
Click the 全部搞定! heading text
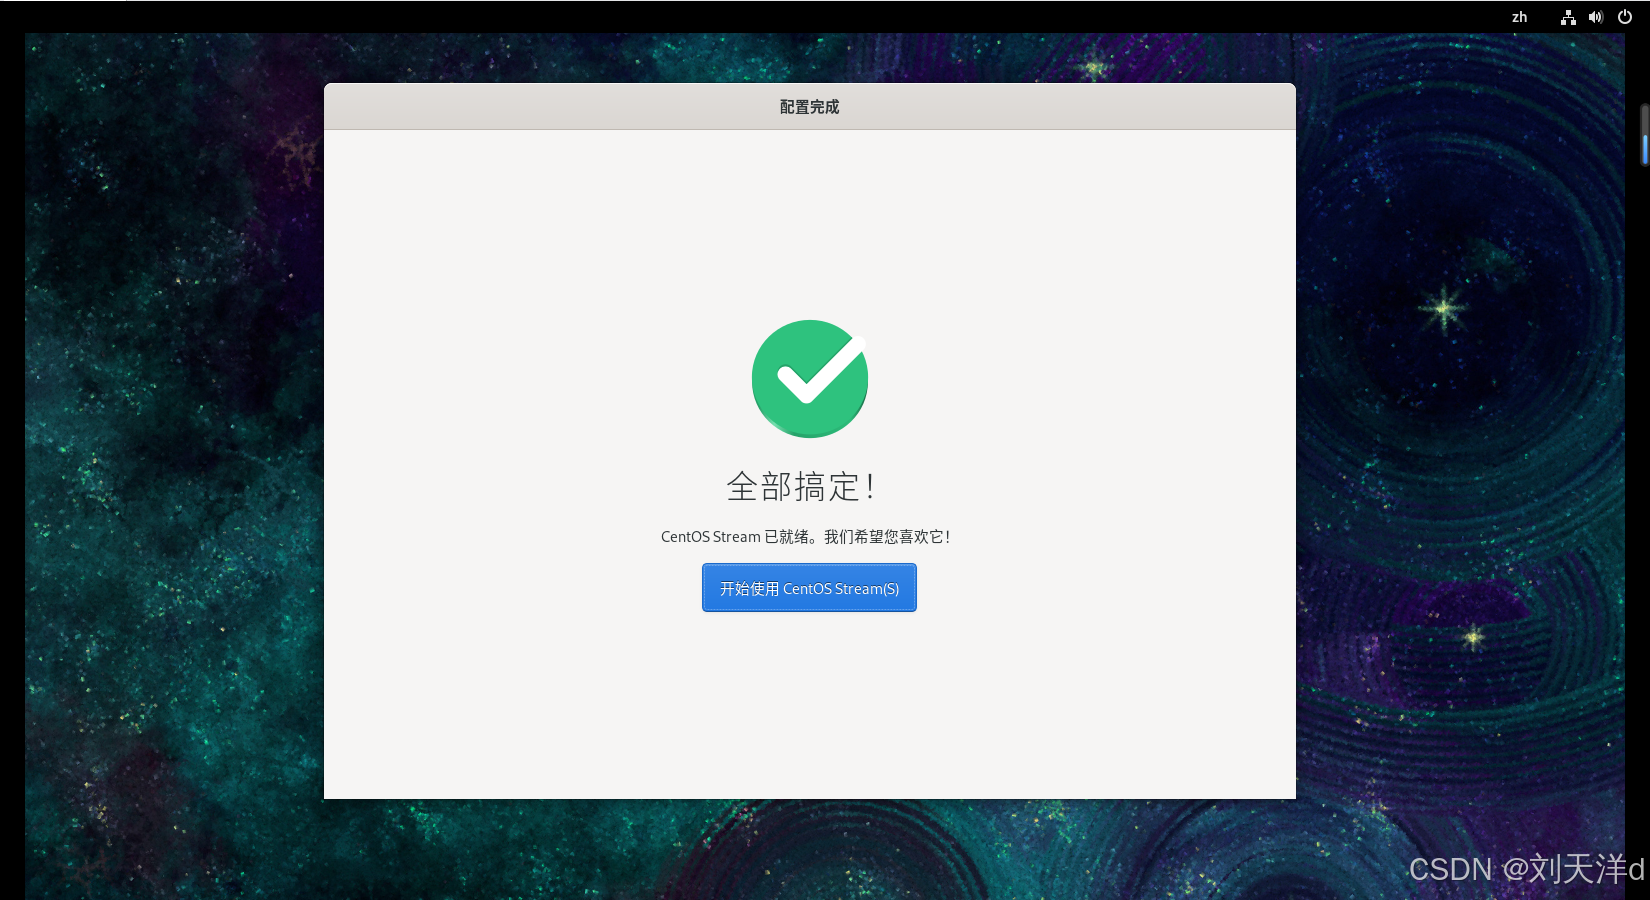pos(801,487)
